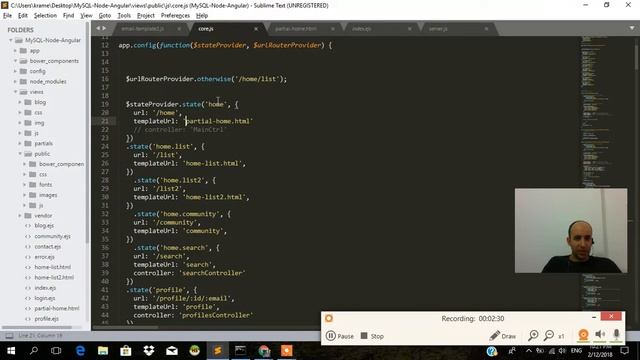
Task: Open the Tools menu
Action: coord(124,16)
